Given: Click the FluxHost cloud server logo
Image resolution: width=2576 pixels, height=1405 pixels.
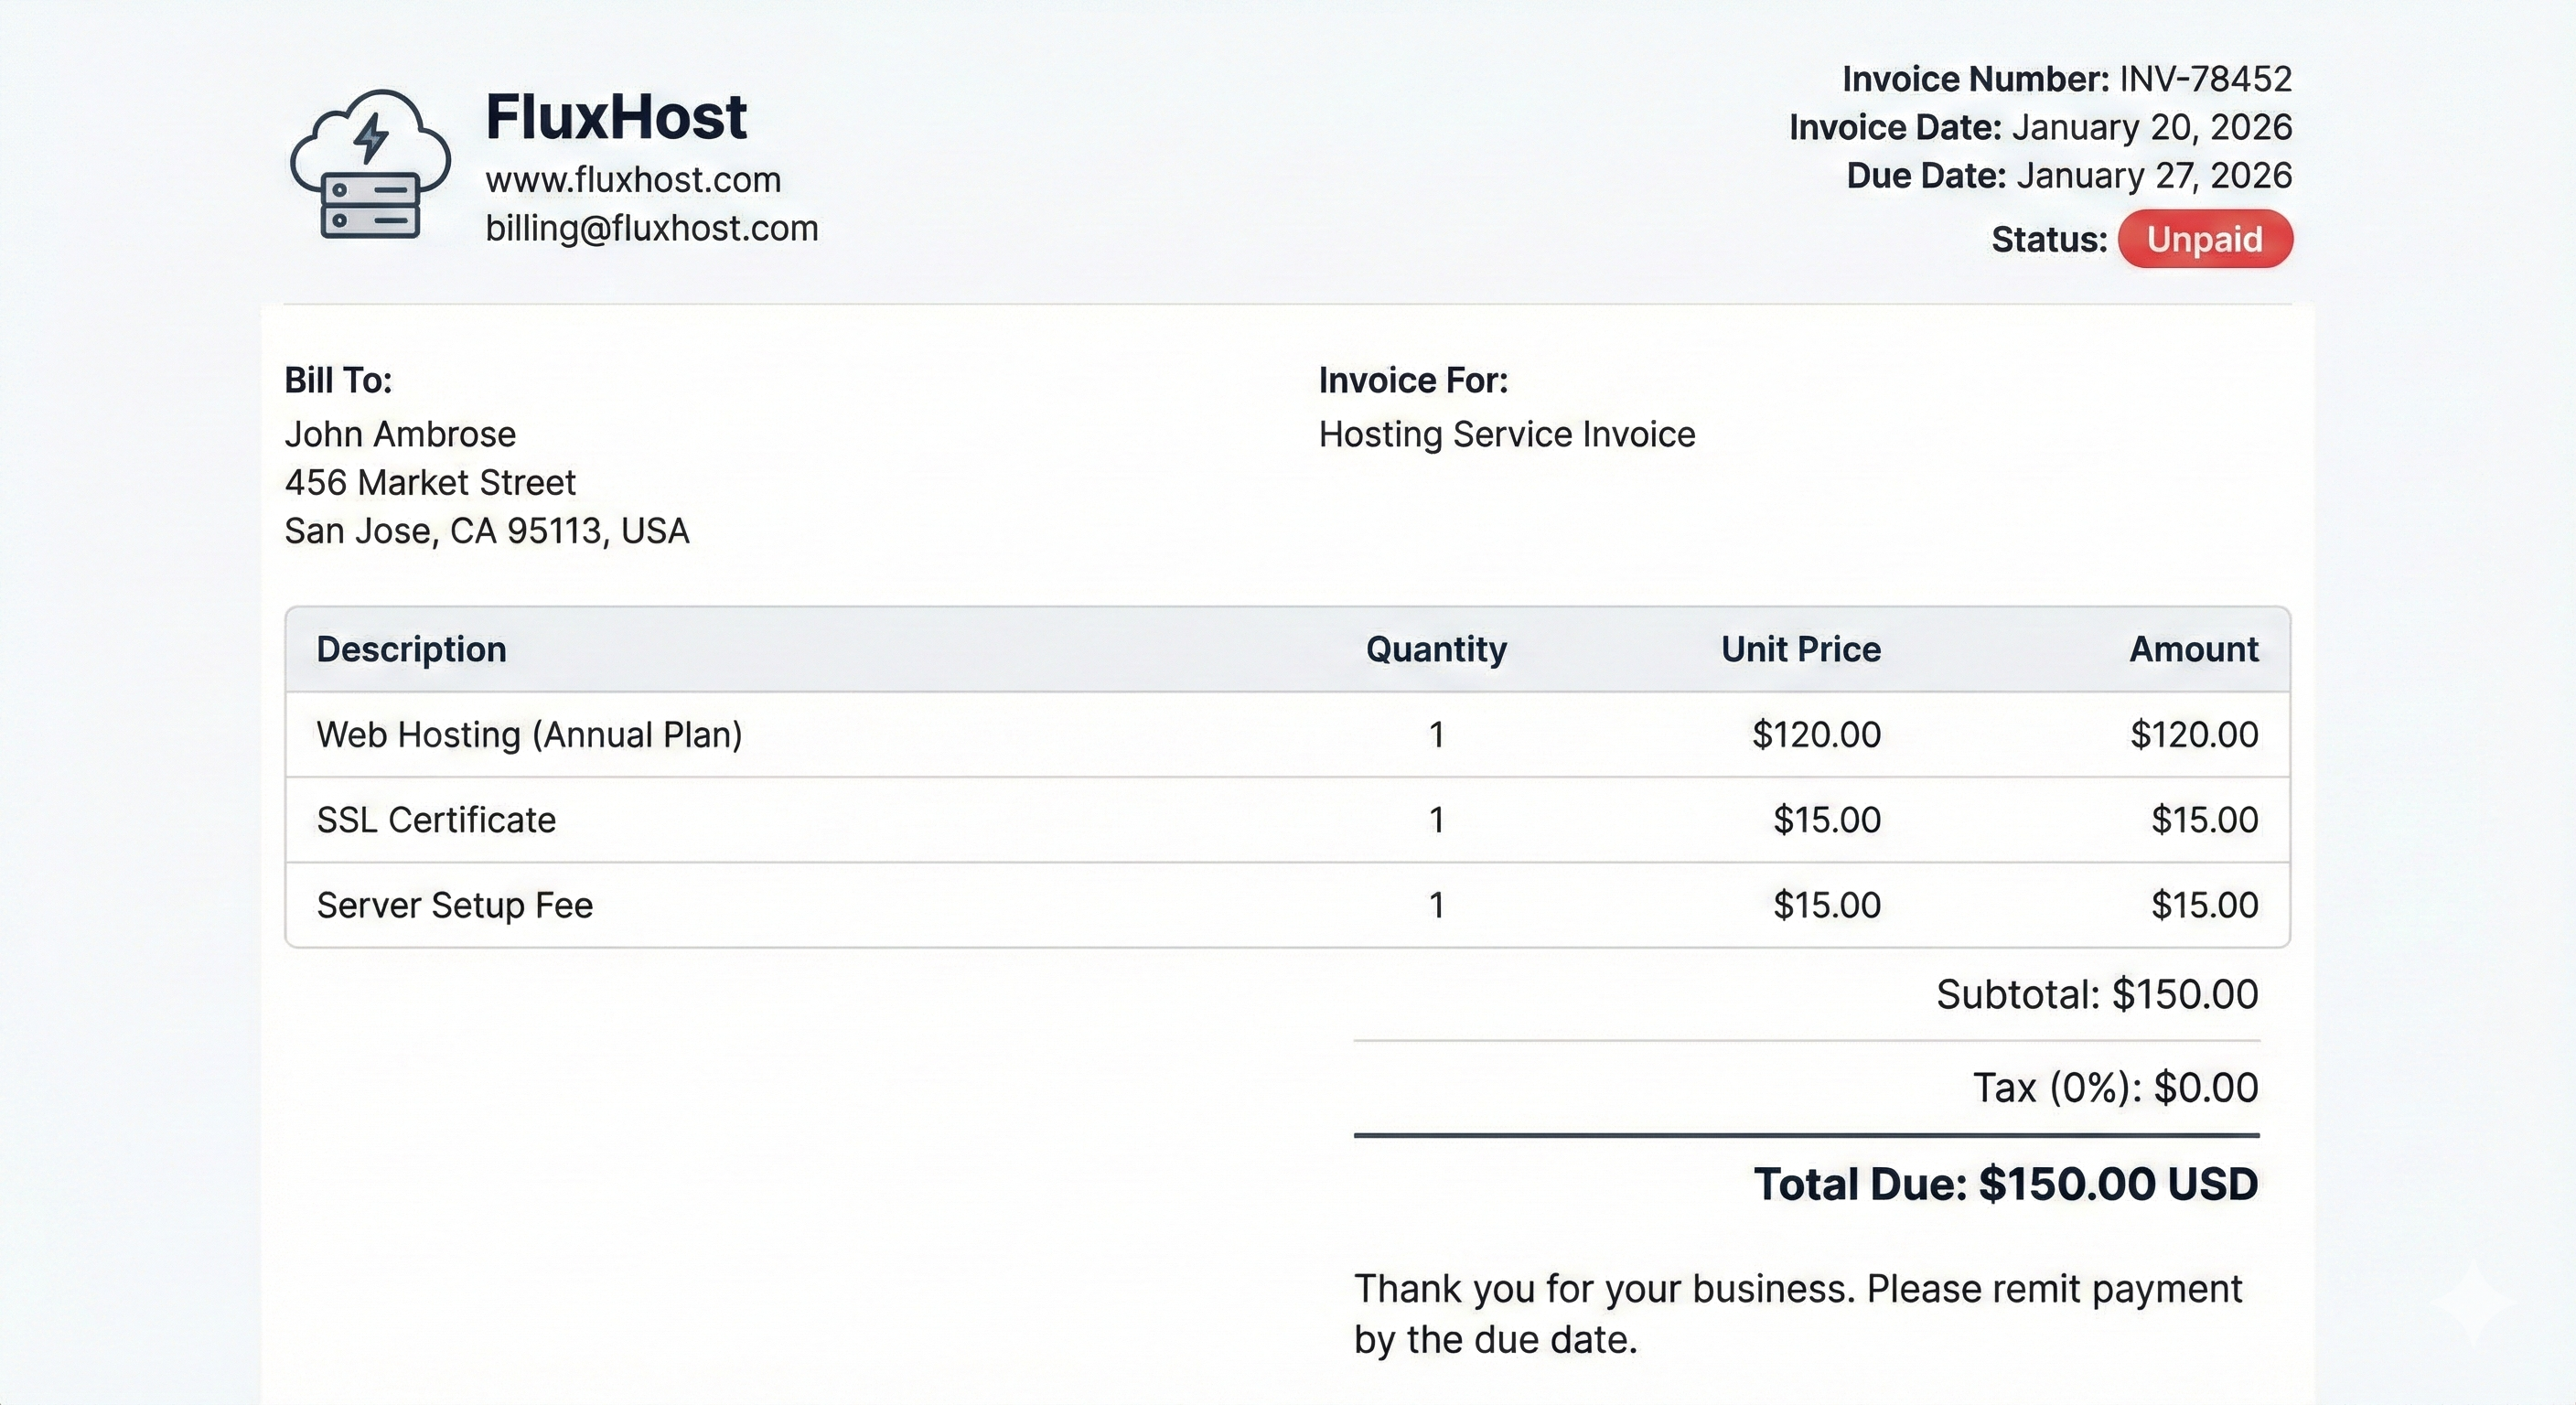Looking at the screenshot, I should pyautogui.click(x=370, y=166).
